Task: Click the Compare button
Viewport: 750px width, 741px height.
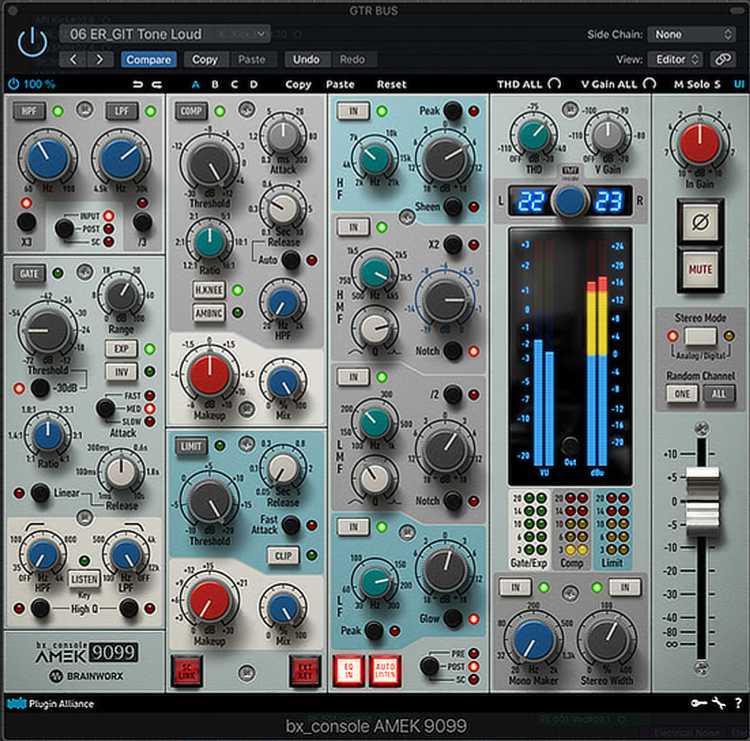Action: 148,59
